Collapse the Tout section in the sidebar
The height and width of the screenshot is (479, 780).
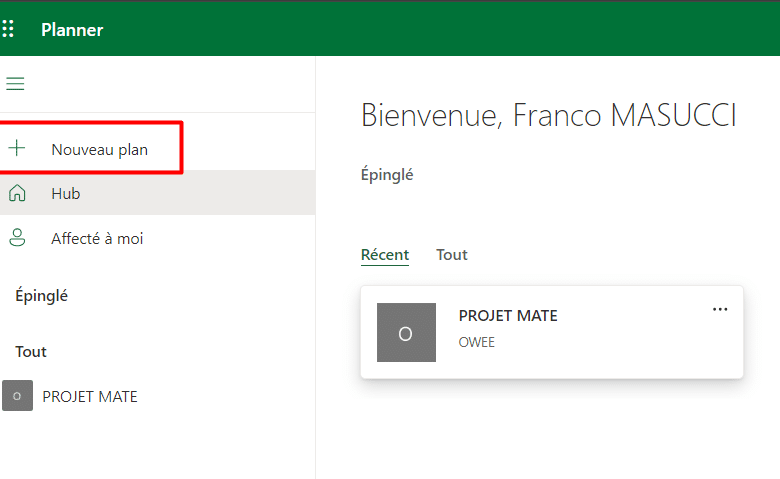(x=31, y=351)
